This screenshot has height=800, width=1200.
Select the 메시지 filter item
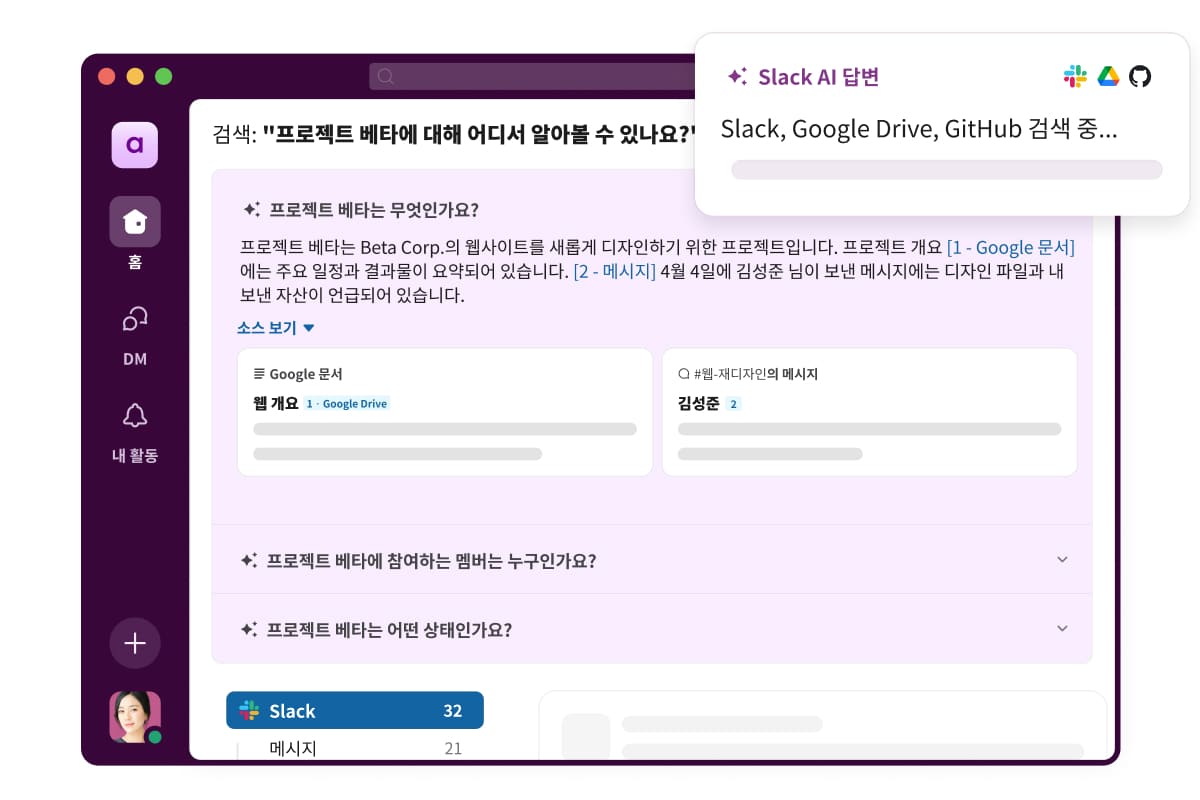tap(292, 748)
